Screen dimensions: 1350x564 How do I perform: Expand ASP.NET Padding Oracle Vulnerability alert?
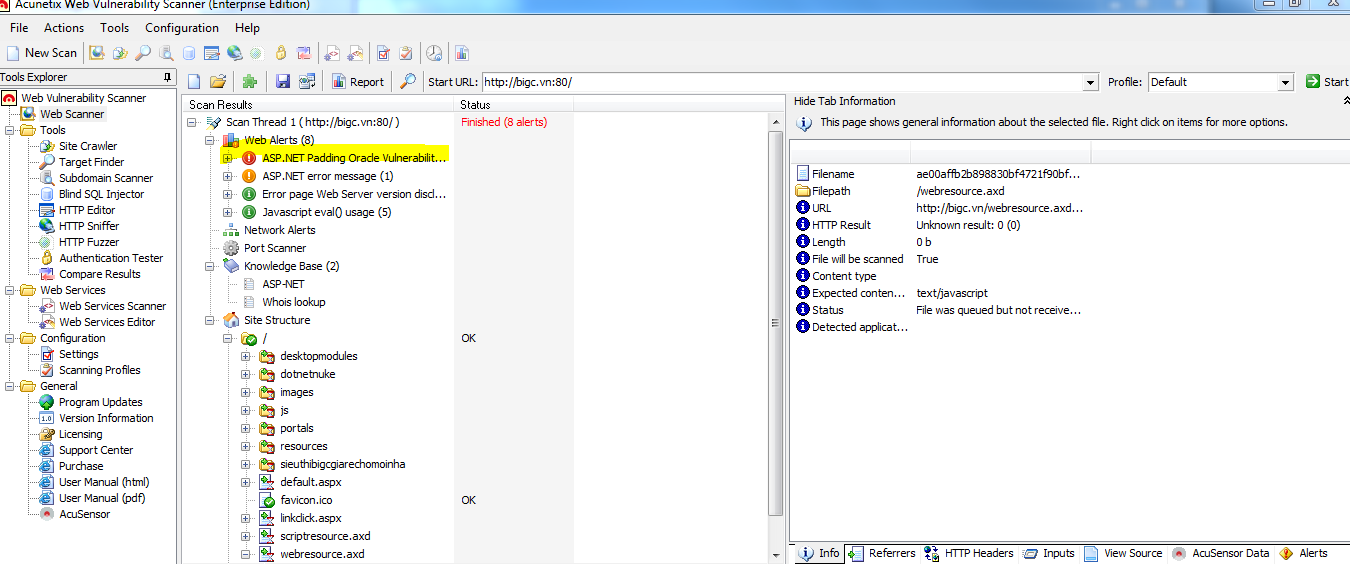(x=228, y=158)
